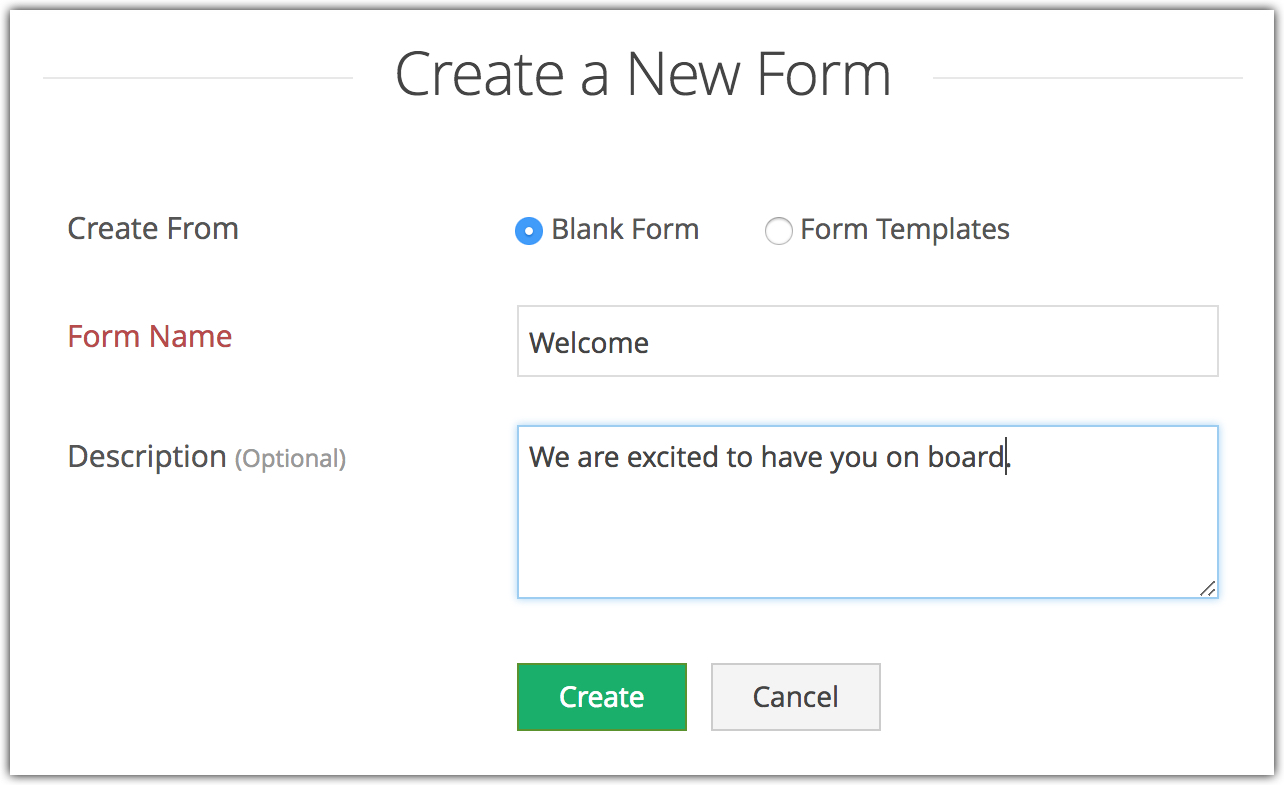Choose the Form Templates radio option
This screenshot has width=1284, height=785.
(x=778, y=231)
